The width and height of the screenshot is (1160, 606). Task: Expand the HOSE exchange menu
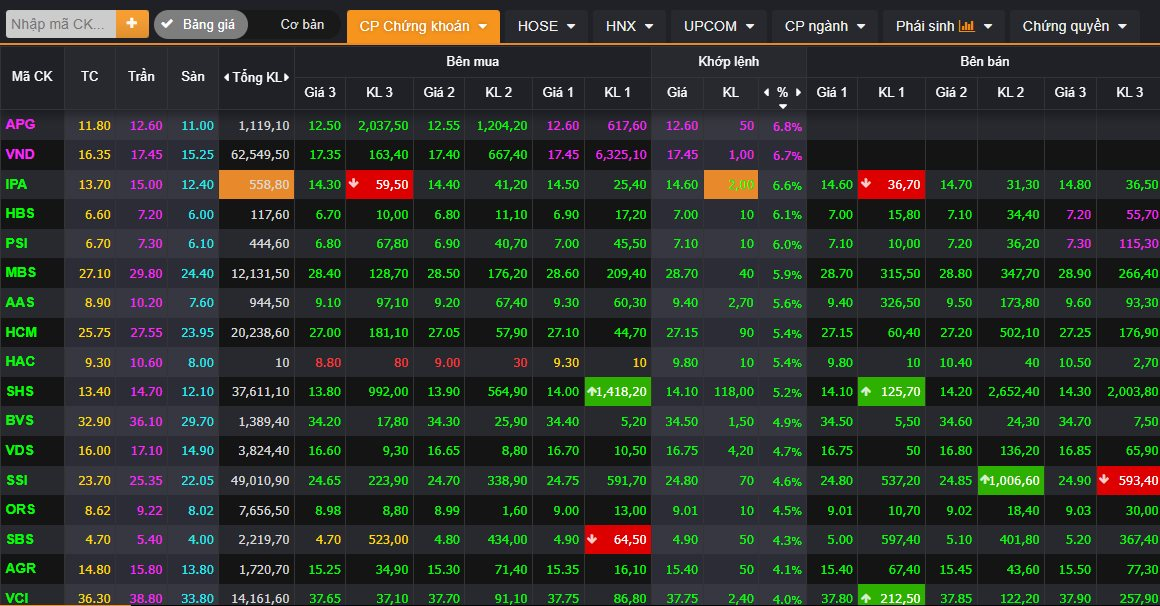(x=546, y=26)
